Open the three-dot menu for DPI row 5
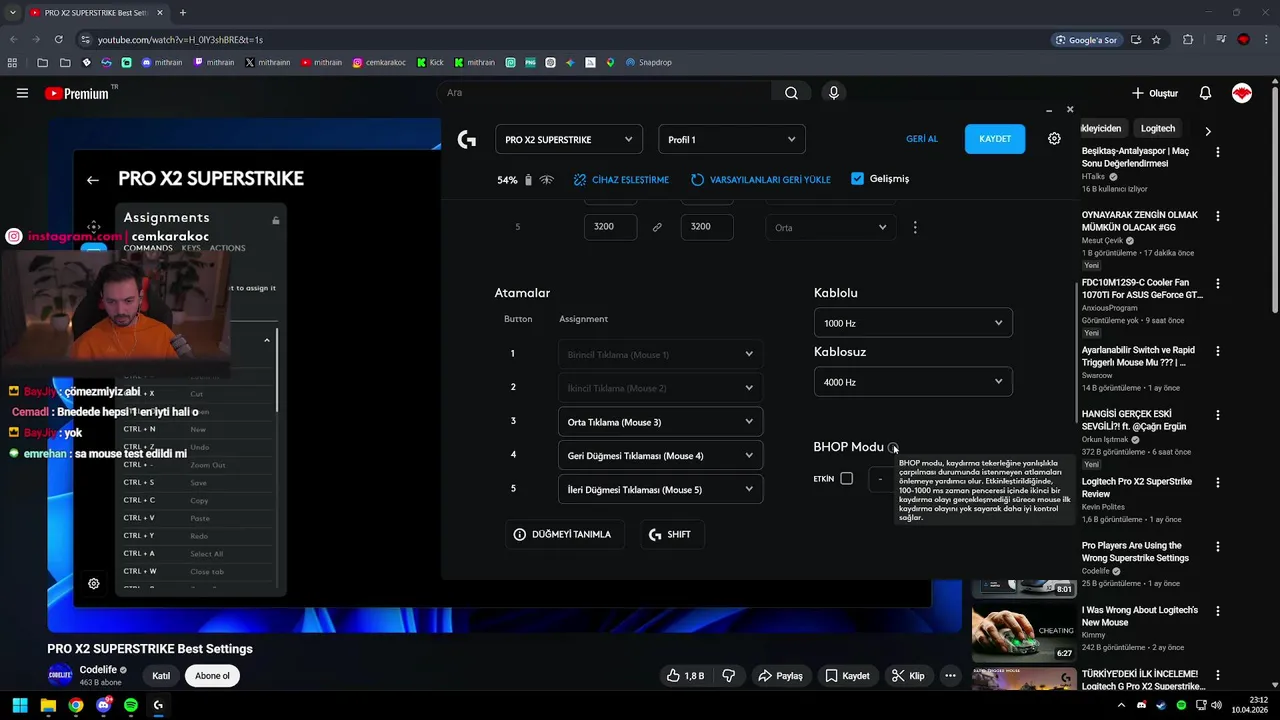 coord(915,227)
